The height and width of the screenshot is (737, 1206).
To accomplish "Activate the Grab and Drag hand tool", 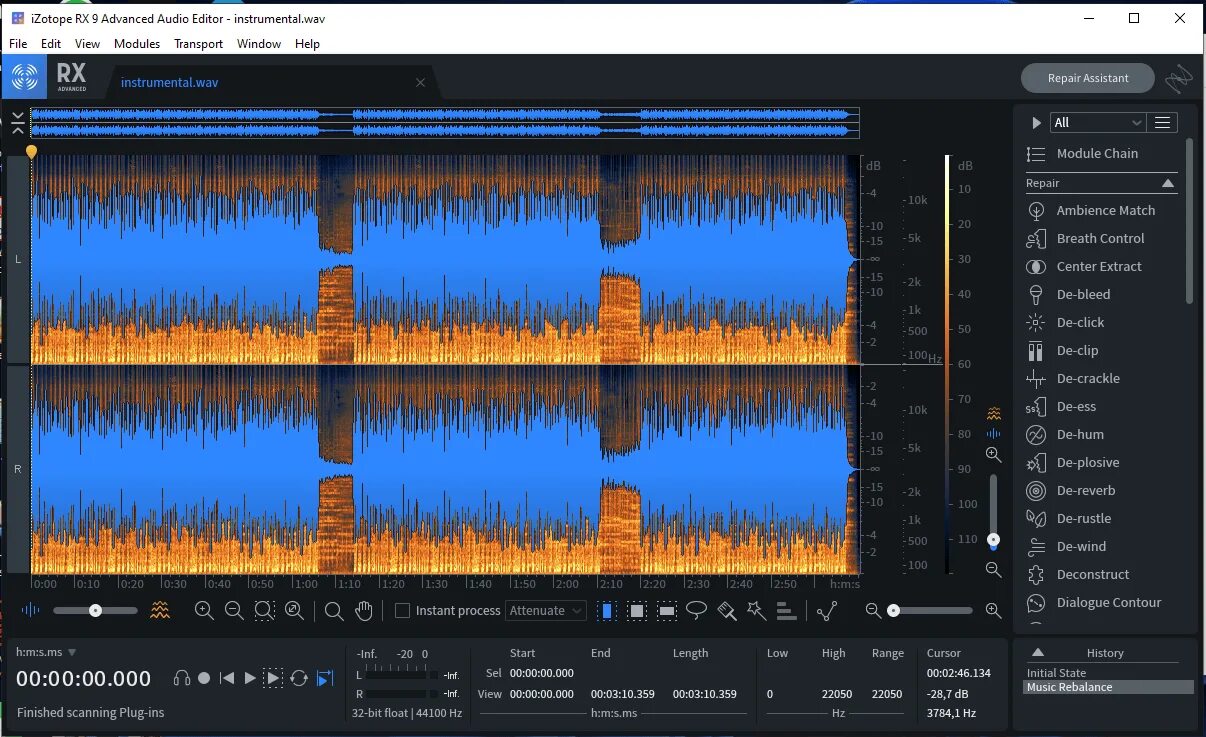I will coord(364,610).
